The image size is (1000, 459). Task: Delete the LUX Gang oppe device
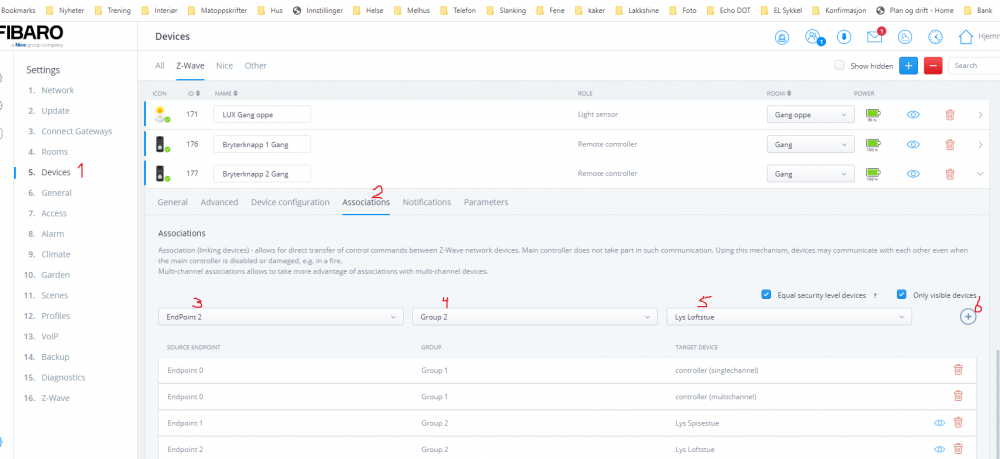coord(949,115)
